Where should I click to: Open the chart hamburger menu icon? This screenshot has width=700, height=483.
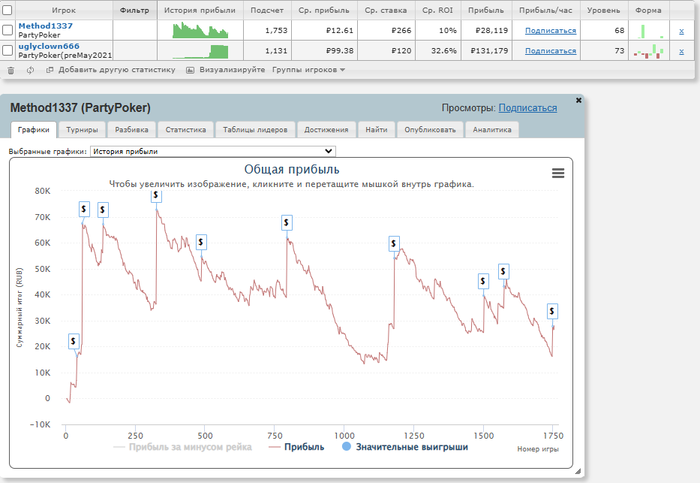click(x=558, y=173)
